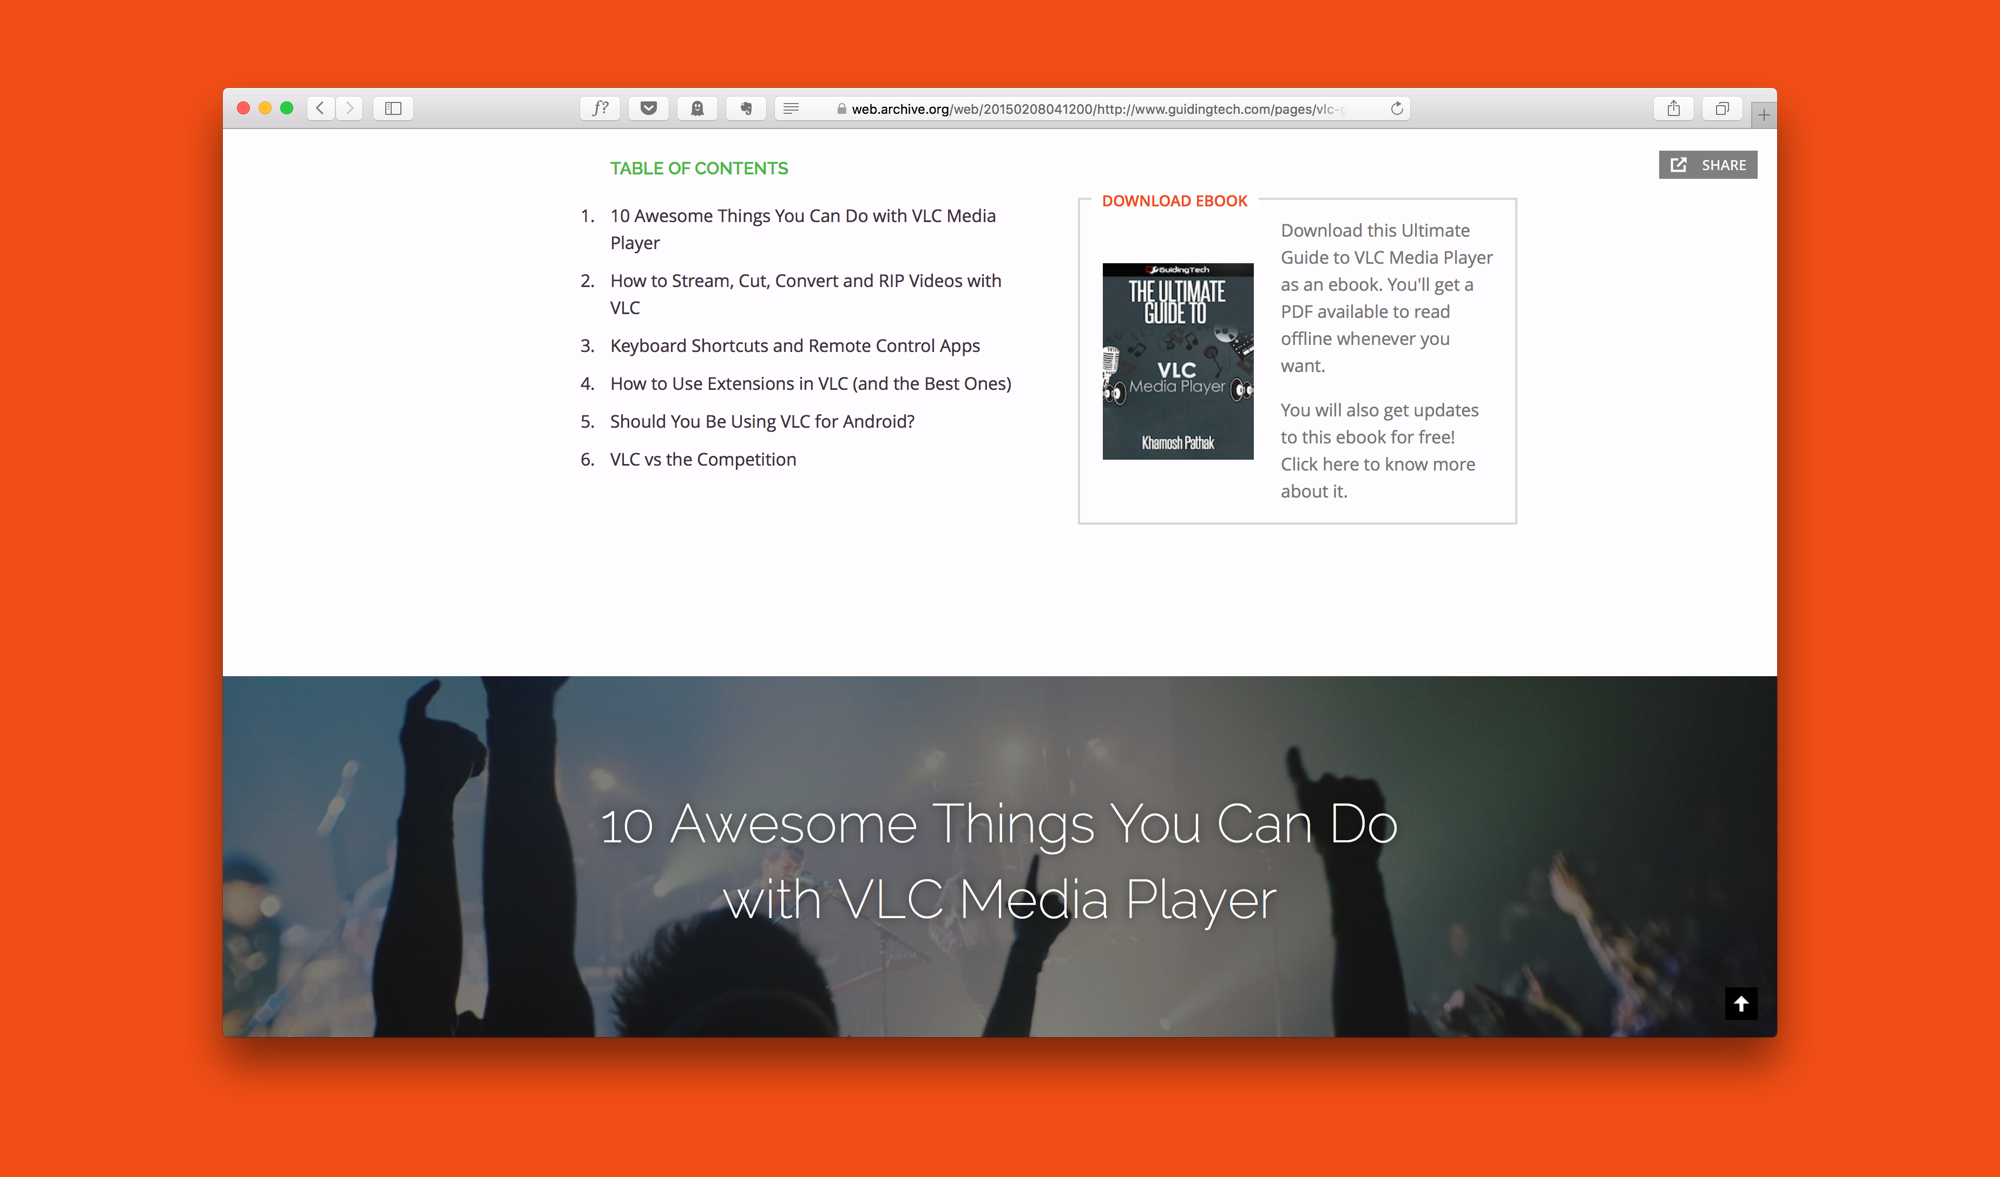
Task: Open the padlock extension icon
Action: [697, 108]
